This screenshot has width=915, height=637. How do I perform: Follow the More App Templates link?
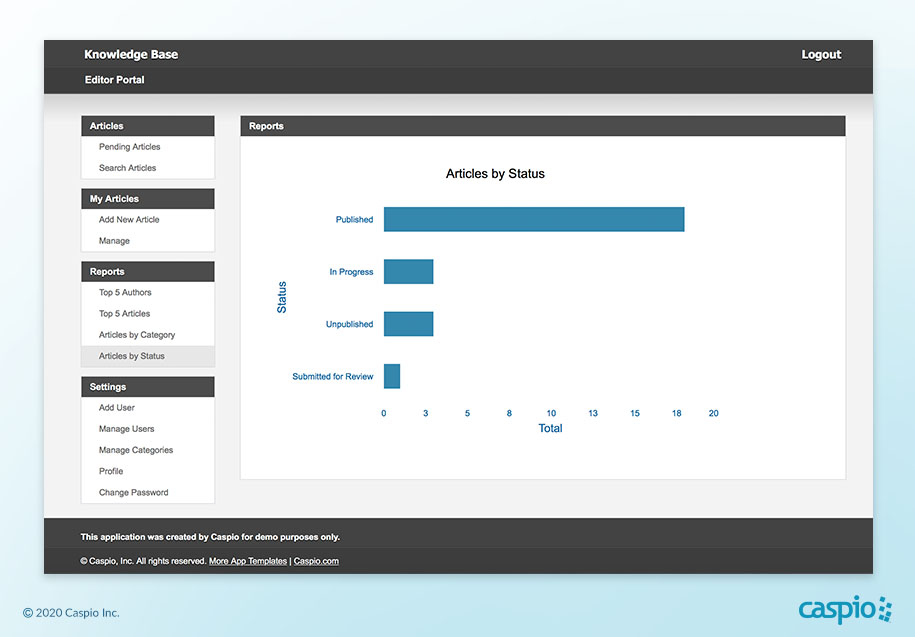[x=248, y=561]
